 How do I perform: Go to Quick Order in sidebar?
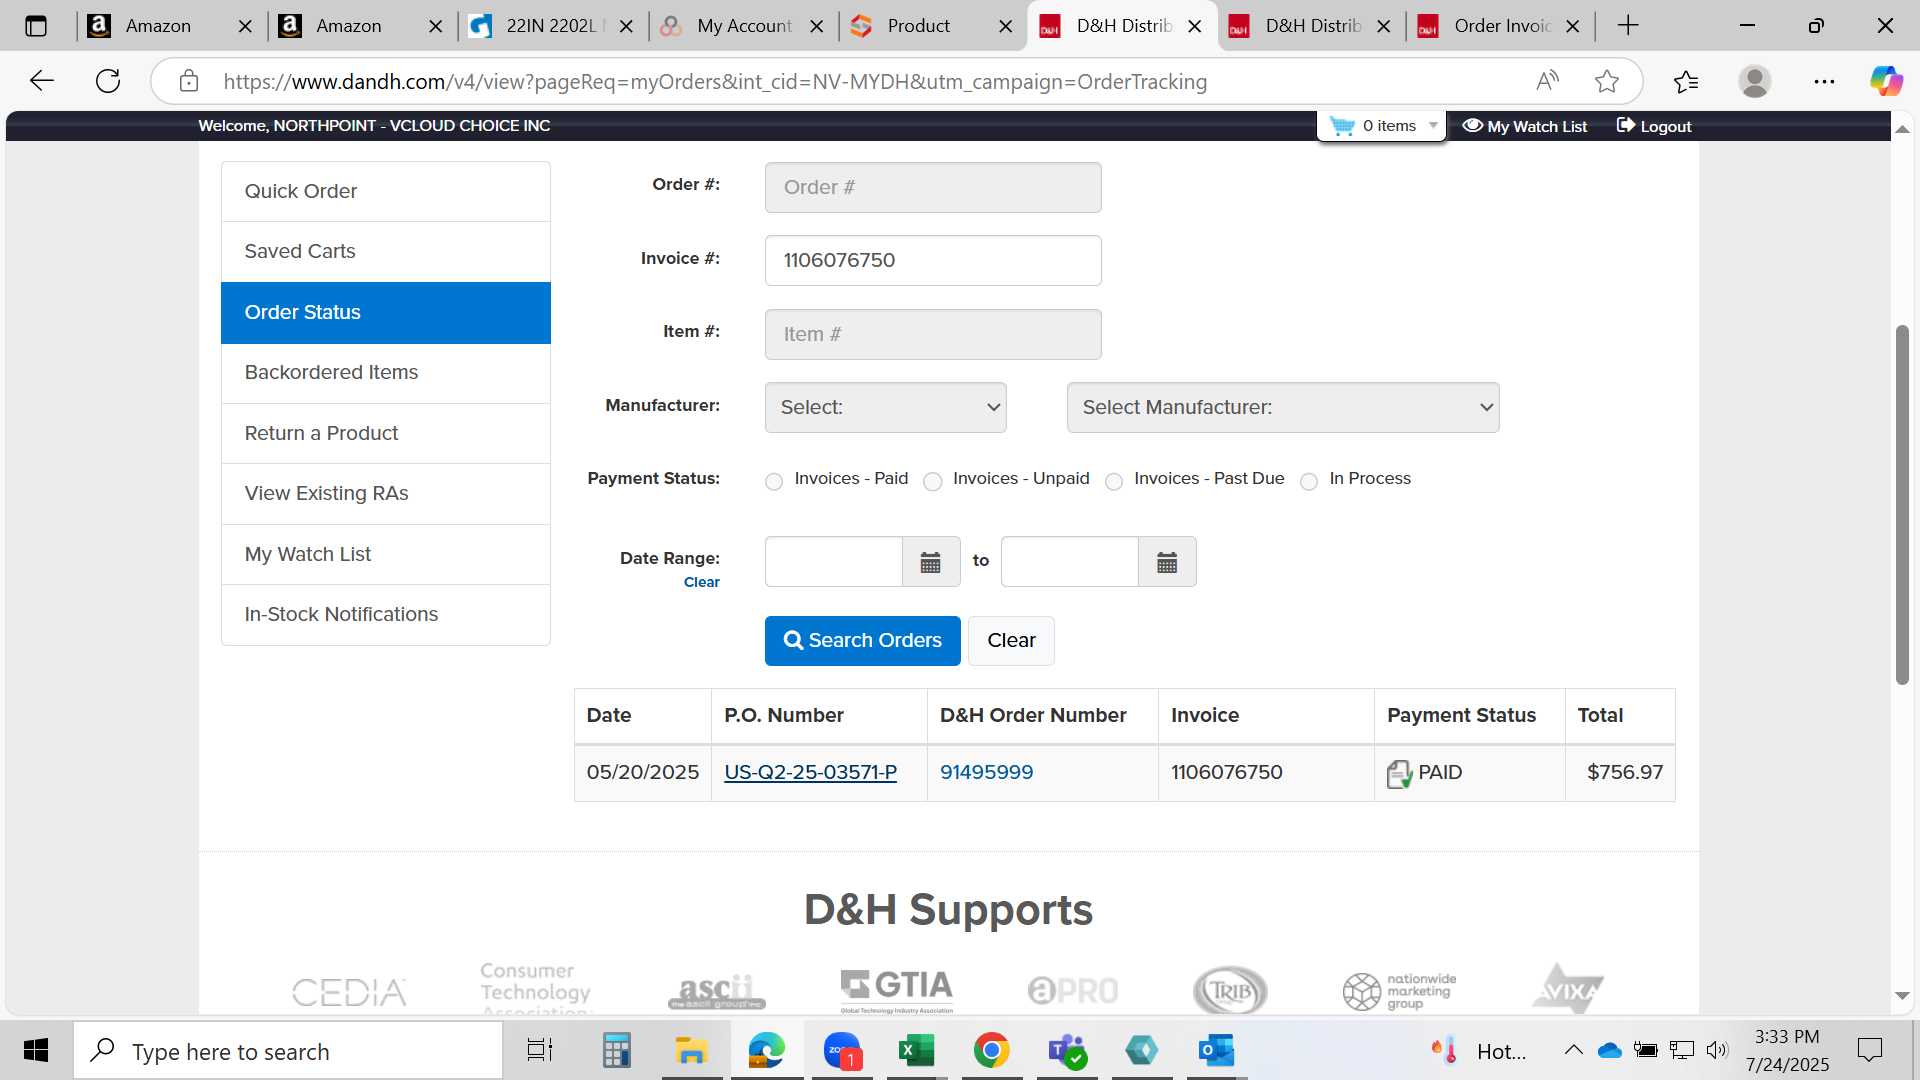386,191
